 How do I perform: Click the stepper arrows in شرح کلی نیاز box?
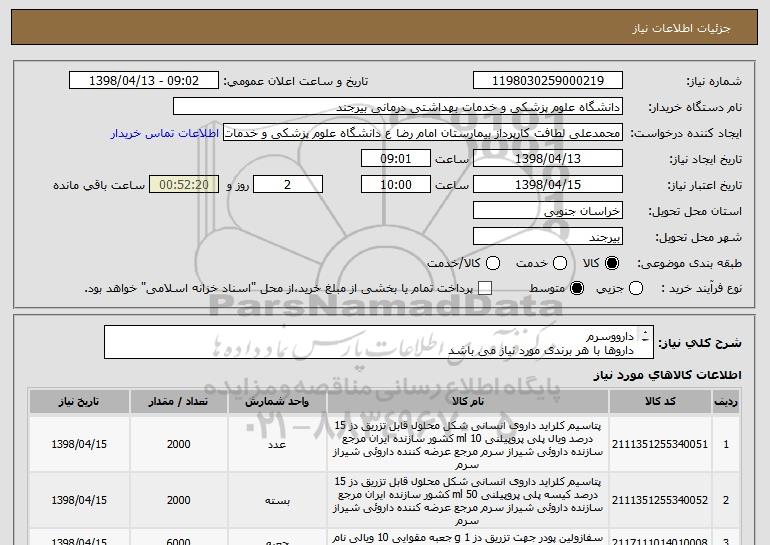point(645,336)
